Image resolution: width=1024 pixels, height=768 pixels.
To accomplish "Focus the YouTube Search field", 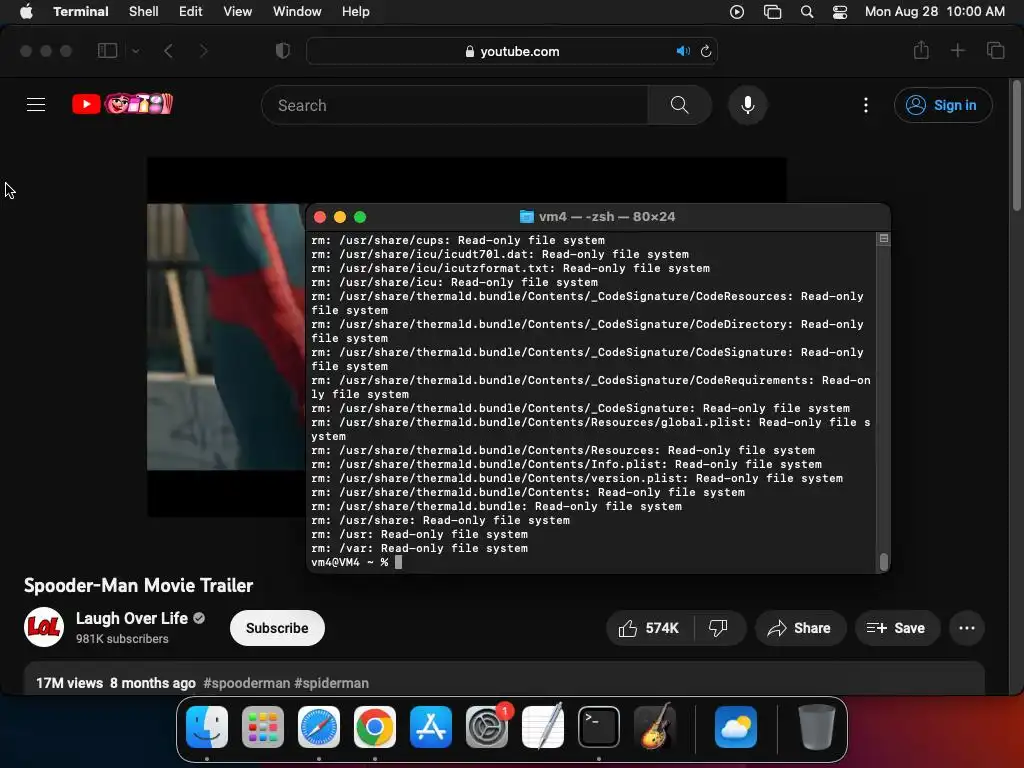I will pos(455,105).
